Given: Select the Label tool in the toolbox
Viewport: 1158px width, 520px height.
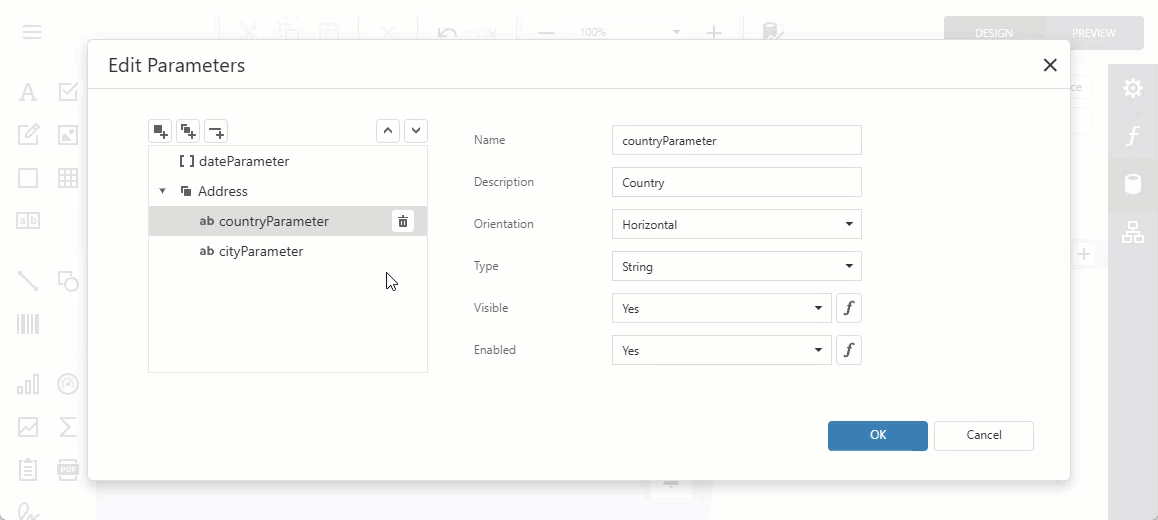Looking at the screenshot, I should coord(28,92).
